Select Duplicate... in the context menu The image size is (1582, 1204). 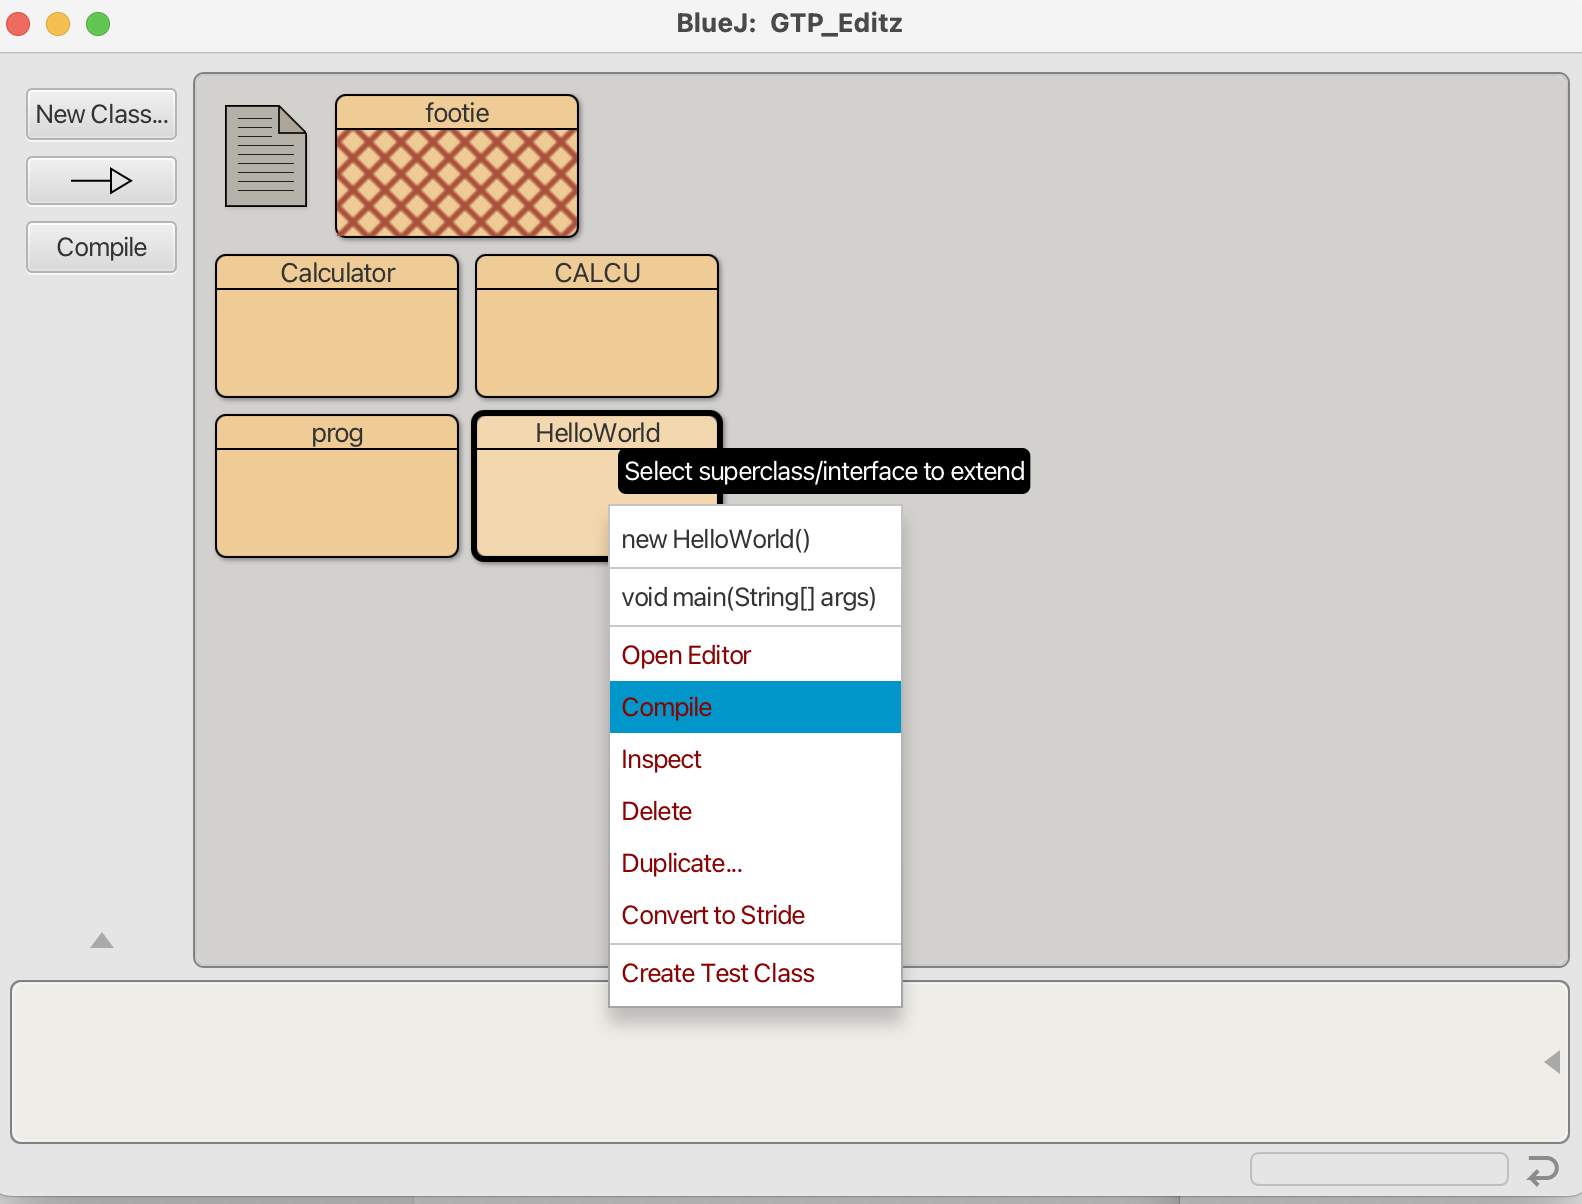[x=755, y=863]
